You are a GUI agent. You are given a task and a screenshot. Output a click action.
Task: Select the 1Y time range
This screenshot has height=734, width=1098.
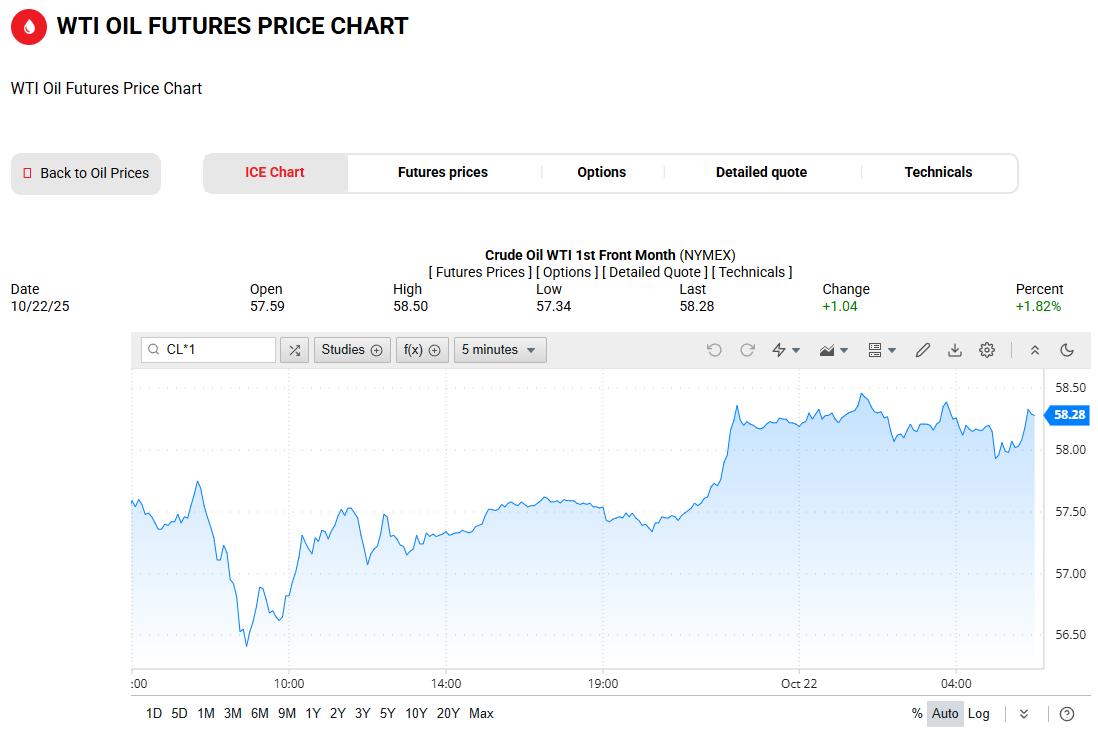click(313, 713)
